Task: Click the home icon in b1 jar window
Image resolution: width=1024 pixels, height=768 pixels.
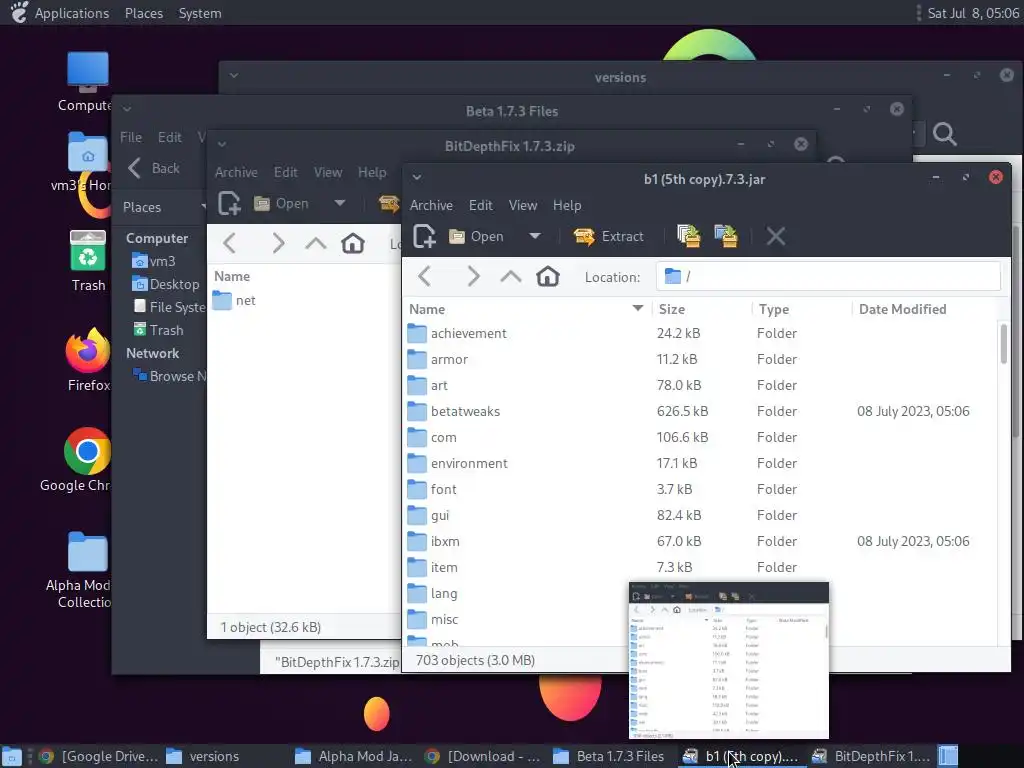Action: [548, 277]
